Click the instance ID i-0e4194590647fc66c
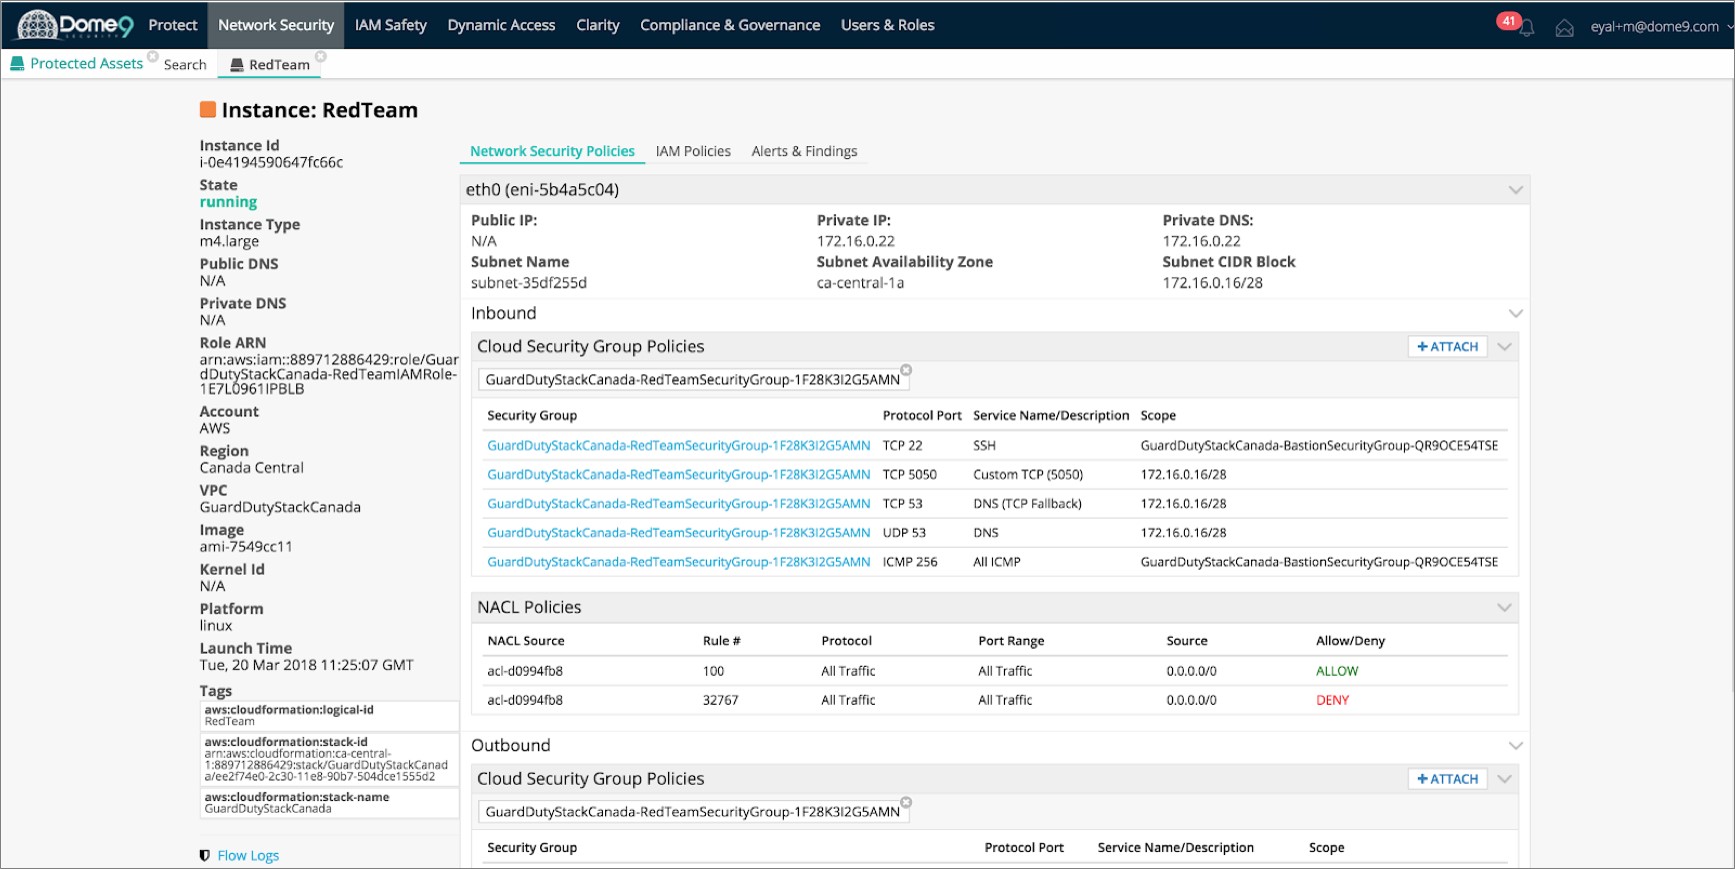Viewport: 1735px width, 869px height. pos(271,162)
